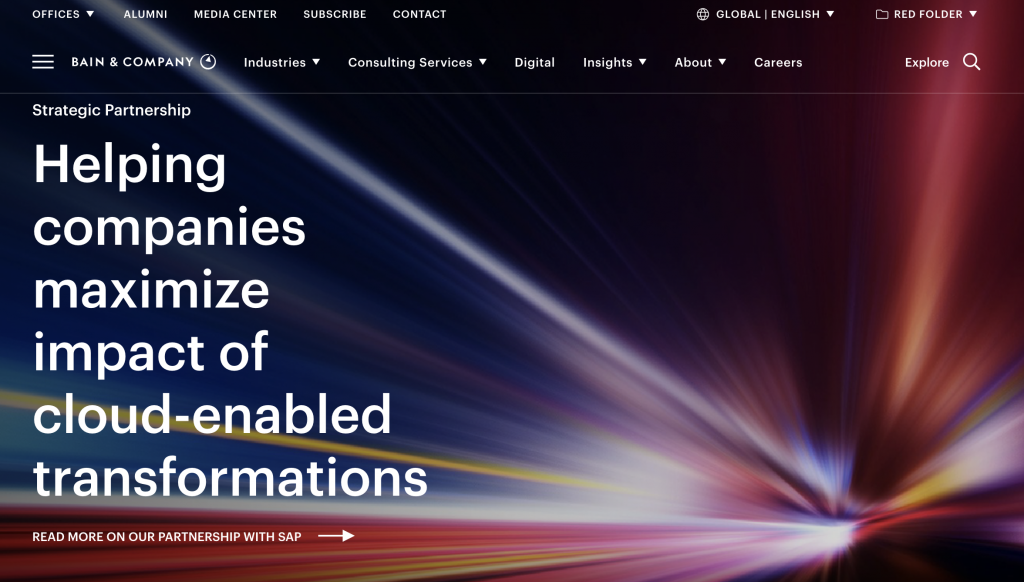Expand the Red Folder dropdown arrow

coord(973,14)
